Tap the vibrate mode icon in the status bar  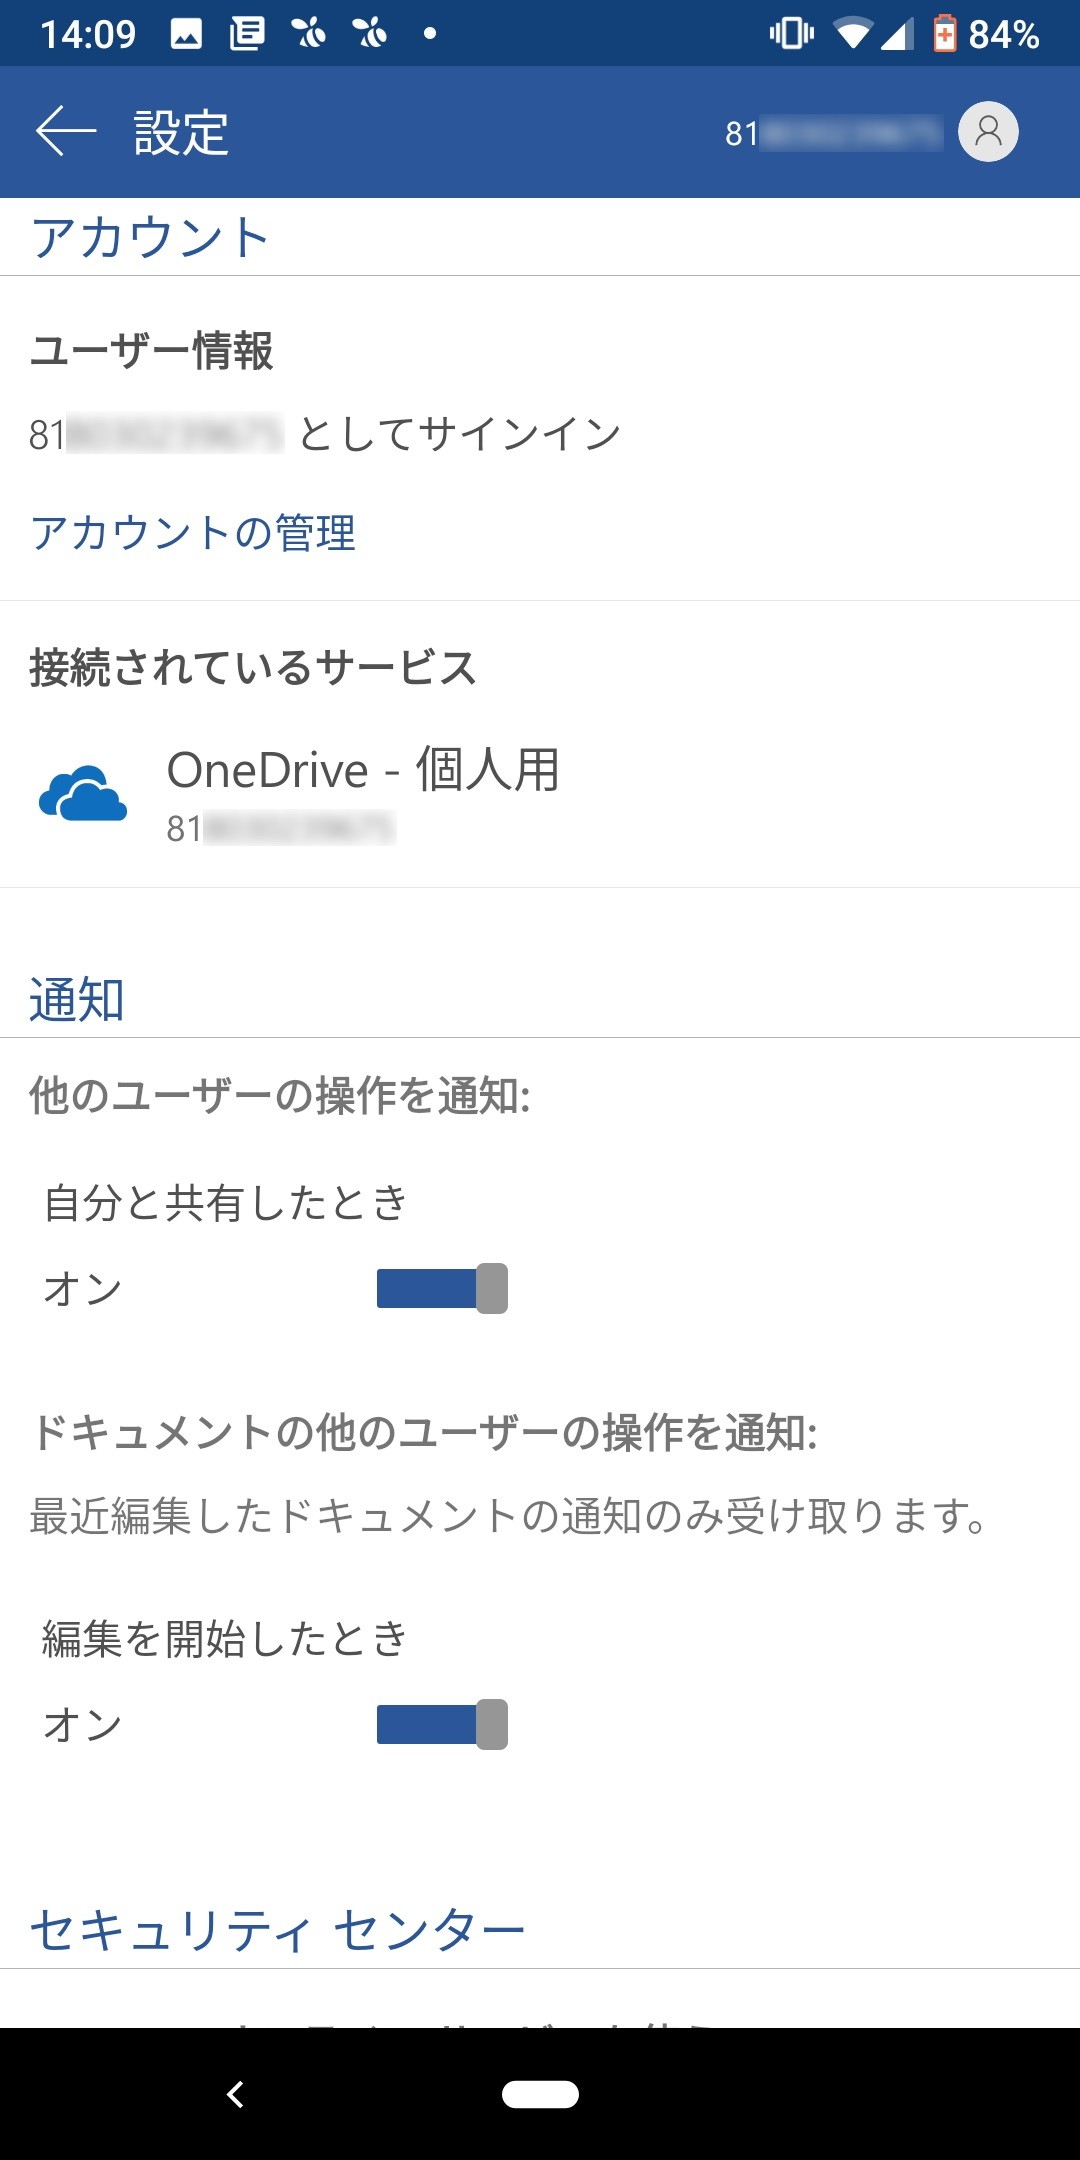click(x=790, y=32)
